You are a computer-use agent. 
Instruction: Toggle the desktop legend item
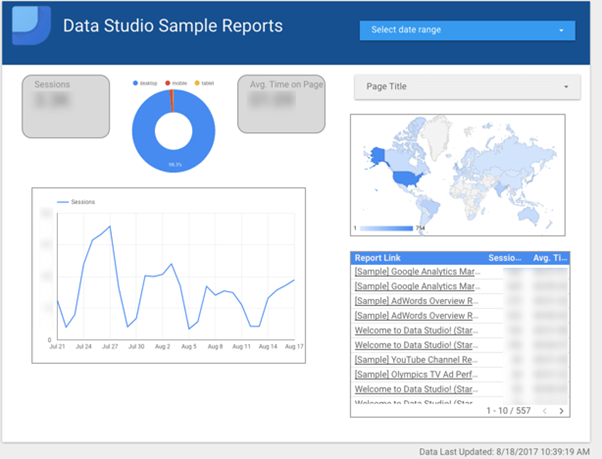(x=145, y=83)
